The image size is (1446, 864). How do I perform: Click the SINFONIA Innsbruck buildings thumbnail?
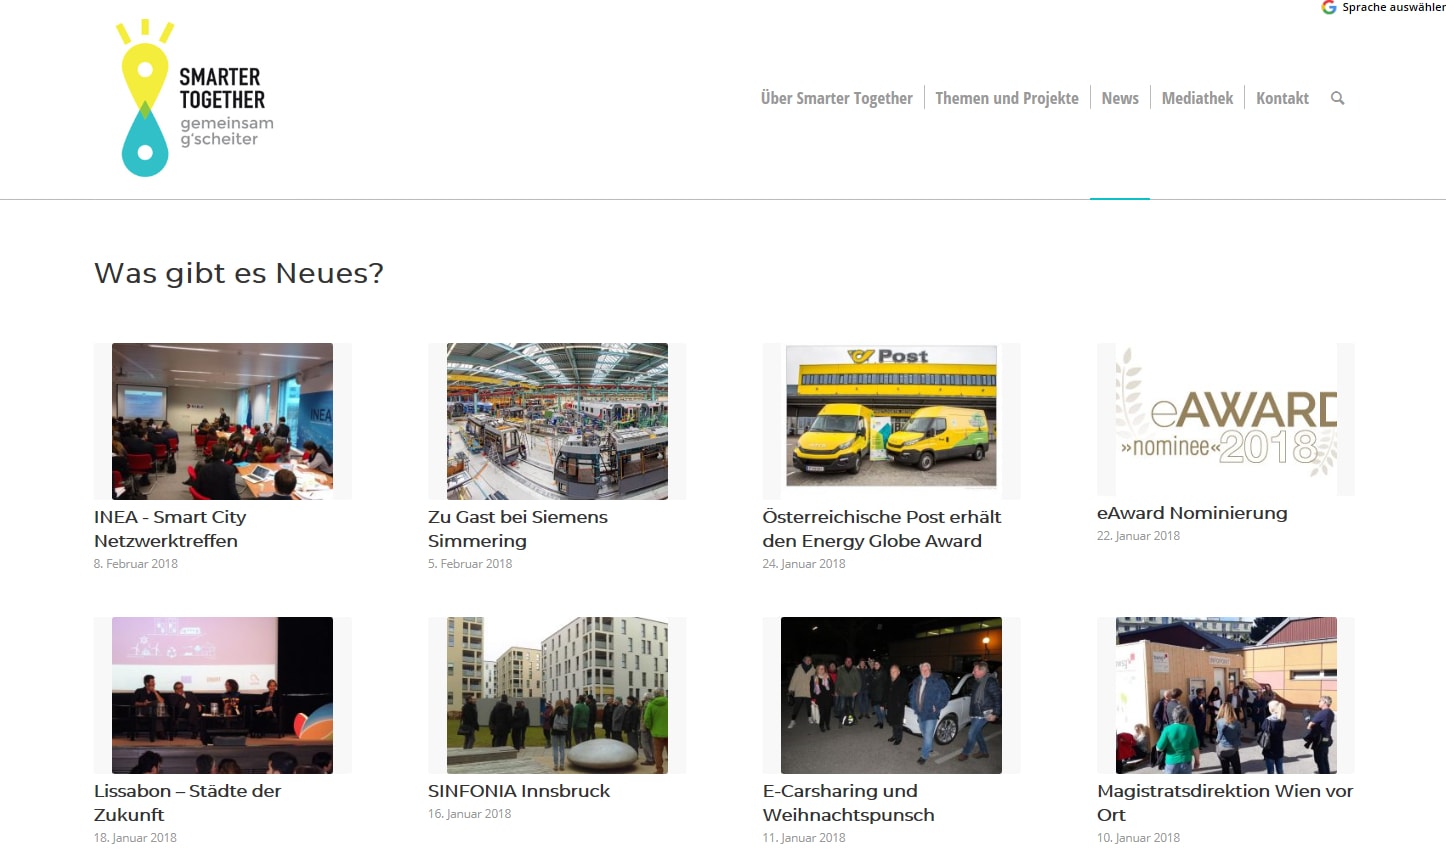tap(557, 695)
